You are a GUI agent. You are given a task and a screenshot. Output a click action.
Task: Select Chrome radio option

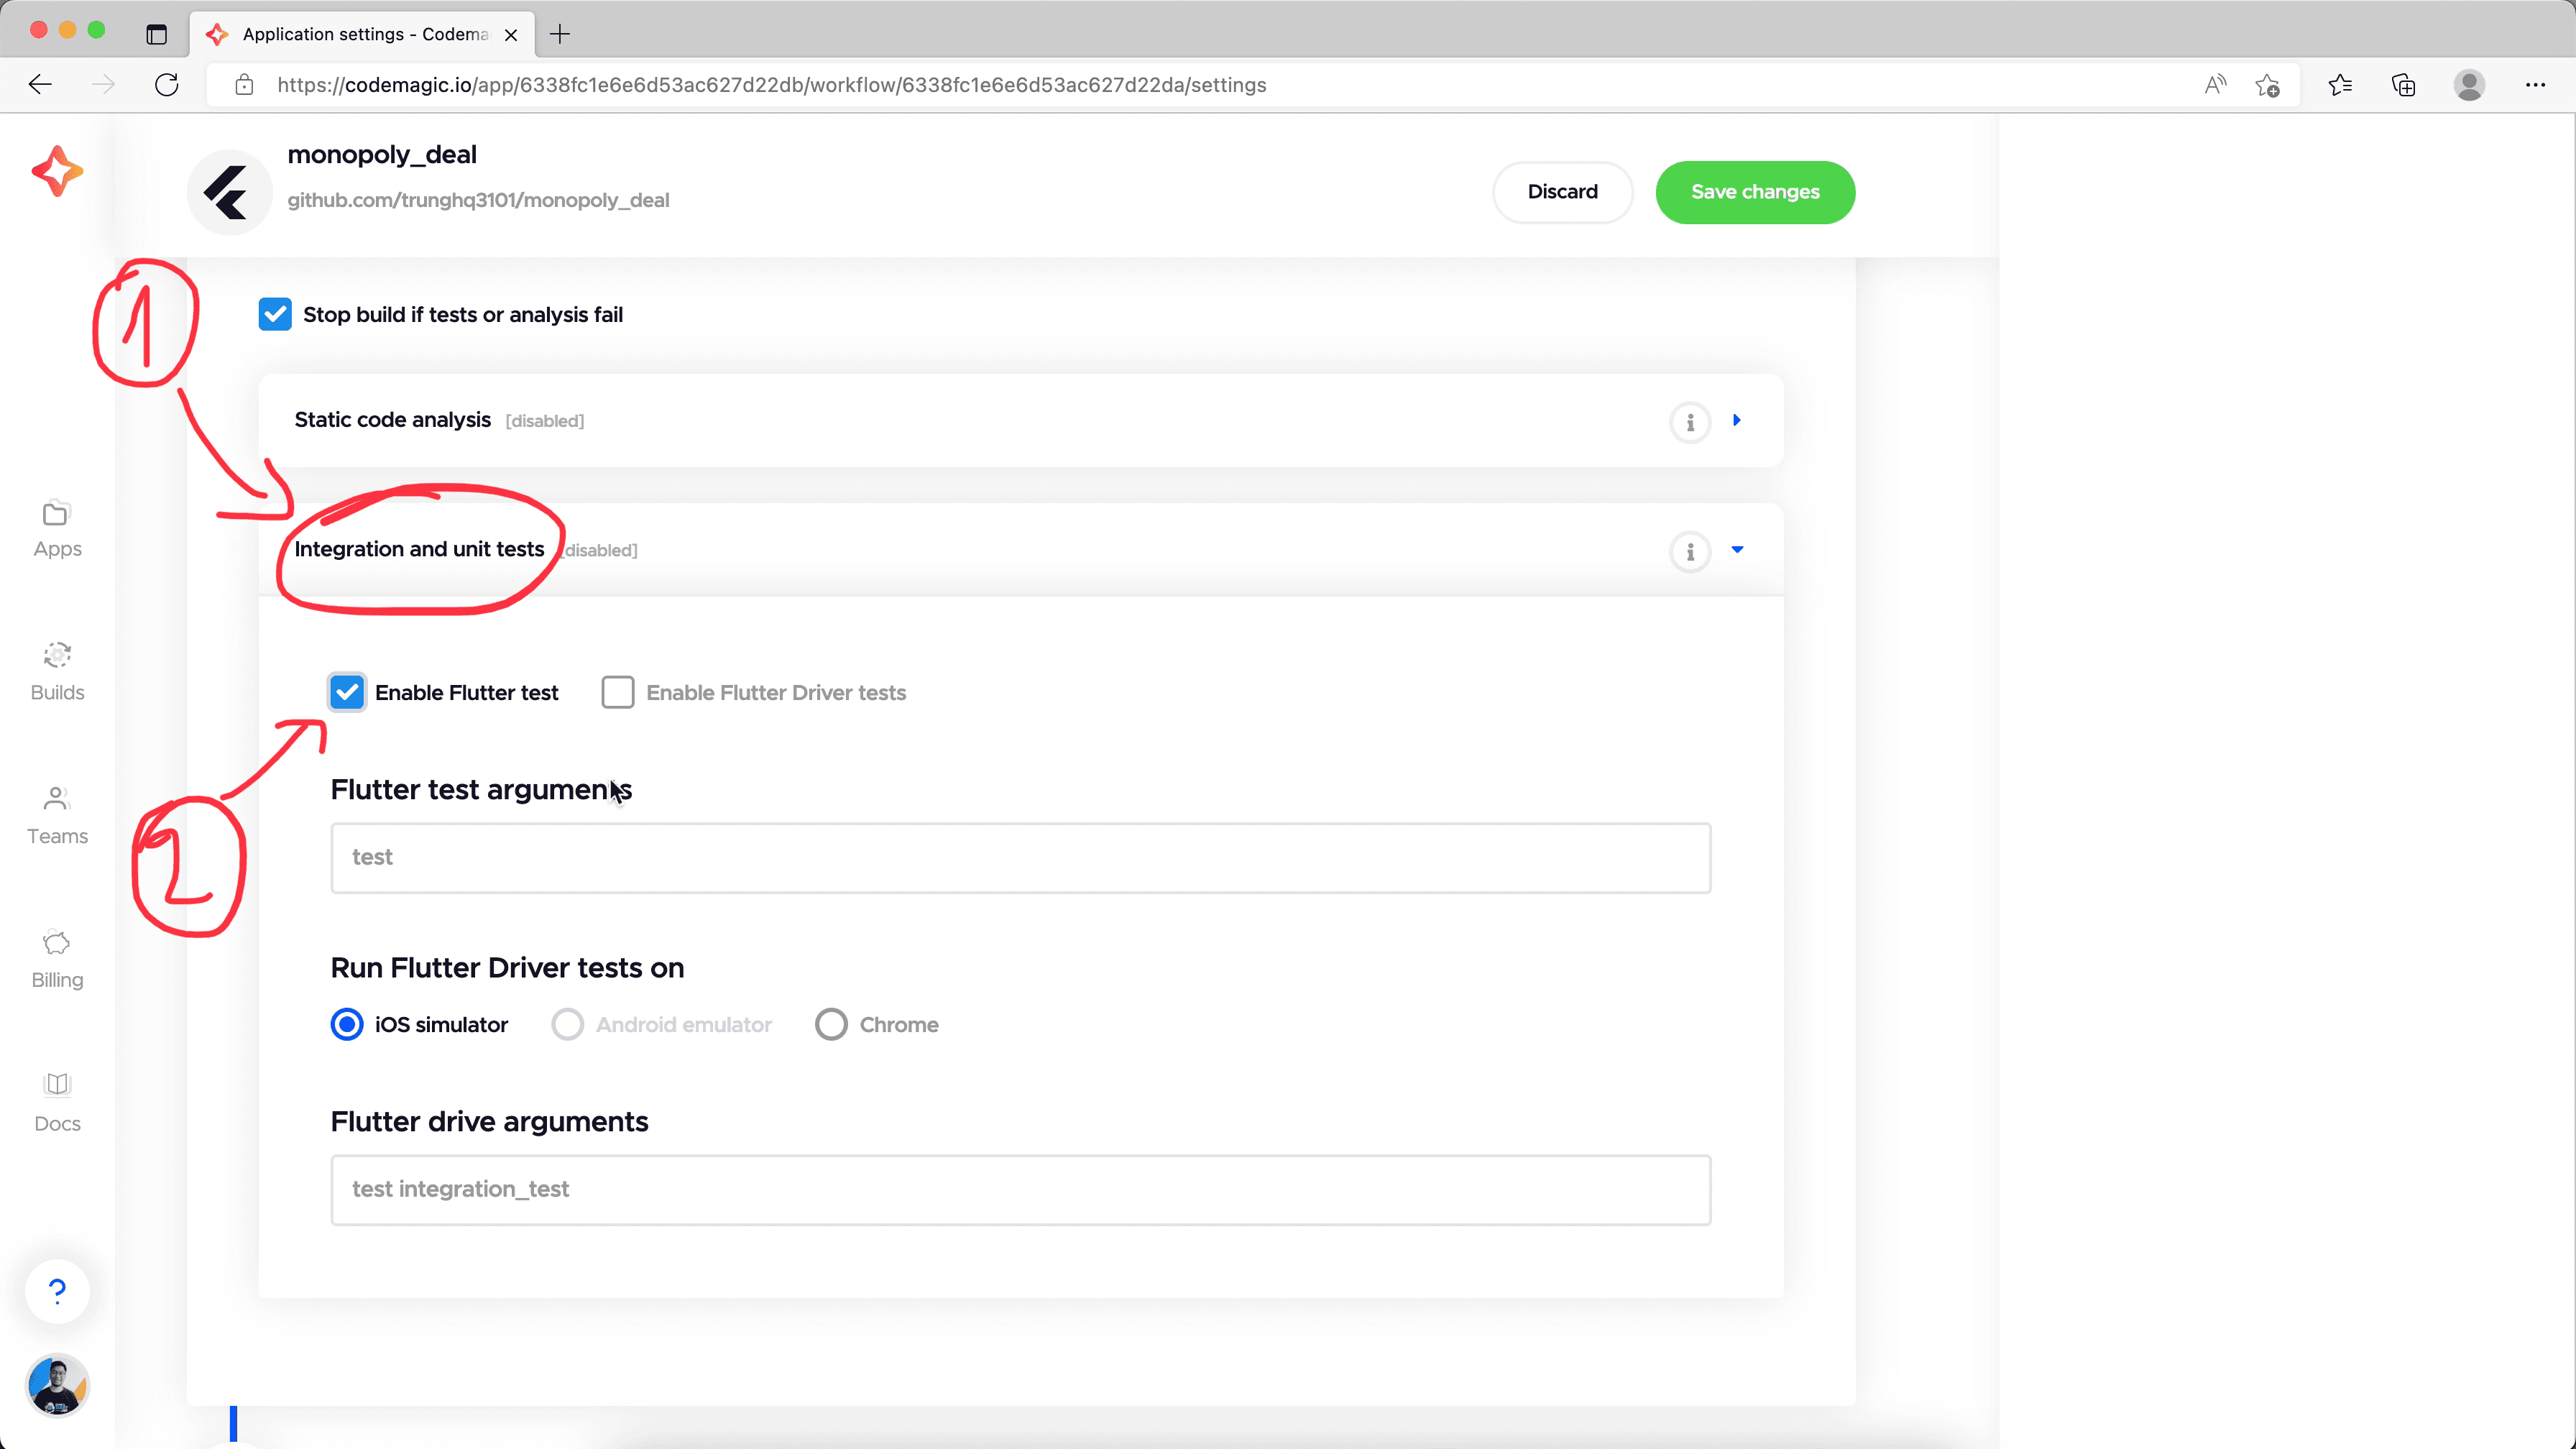click(831, 1024)
